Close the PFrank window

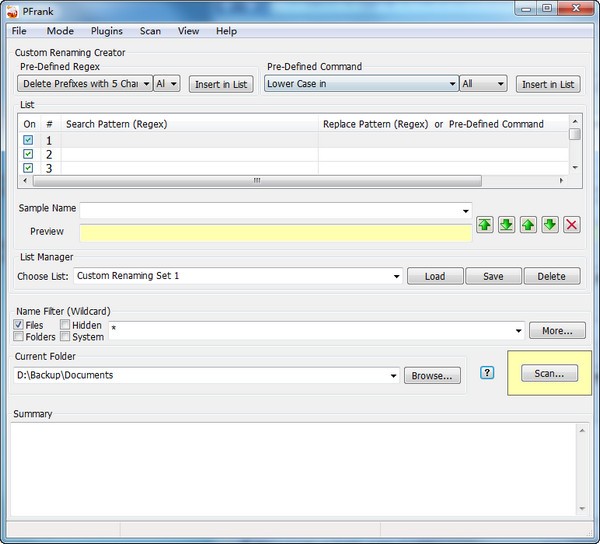(576, 8)
